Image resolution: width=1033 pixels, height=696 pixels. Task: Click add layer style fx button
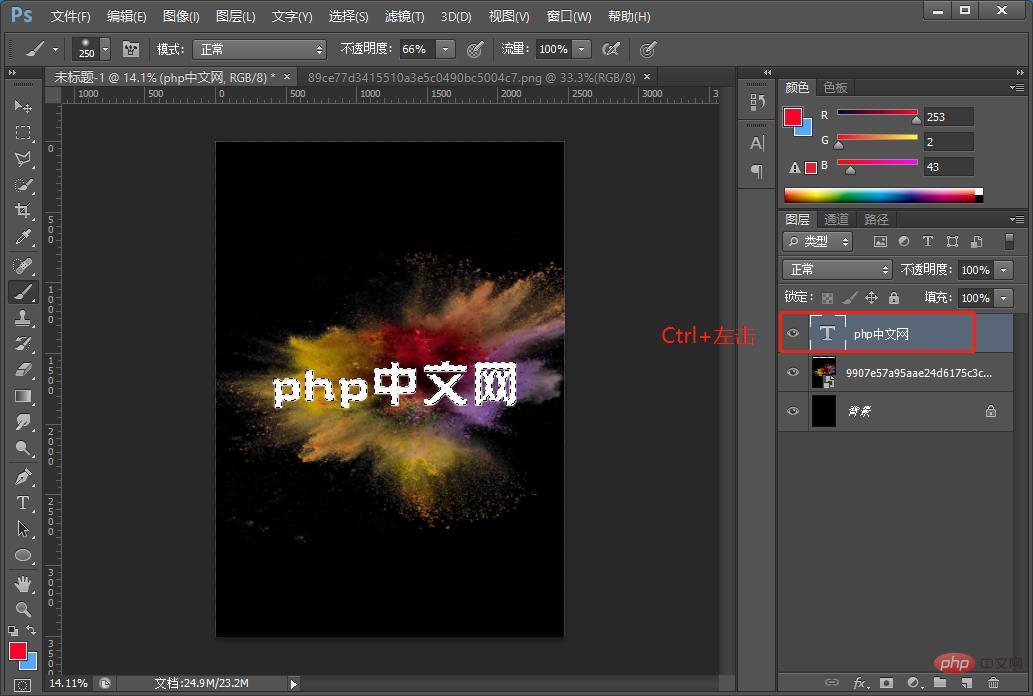(860, 683)
